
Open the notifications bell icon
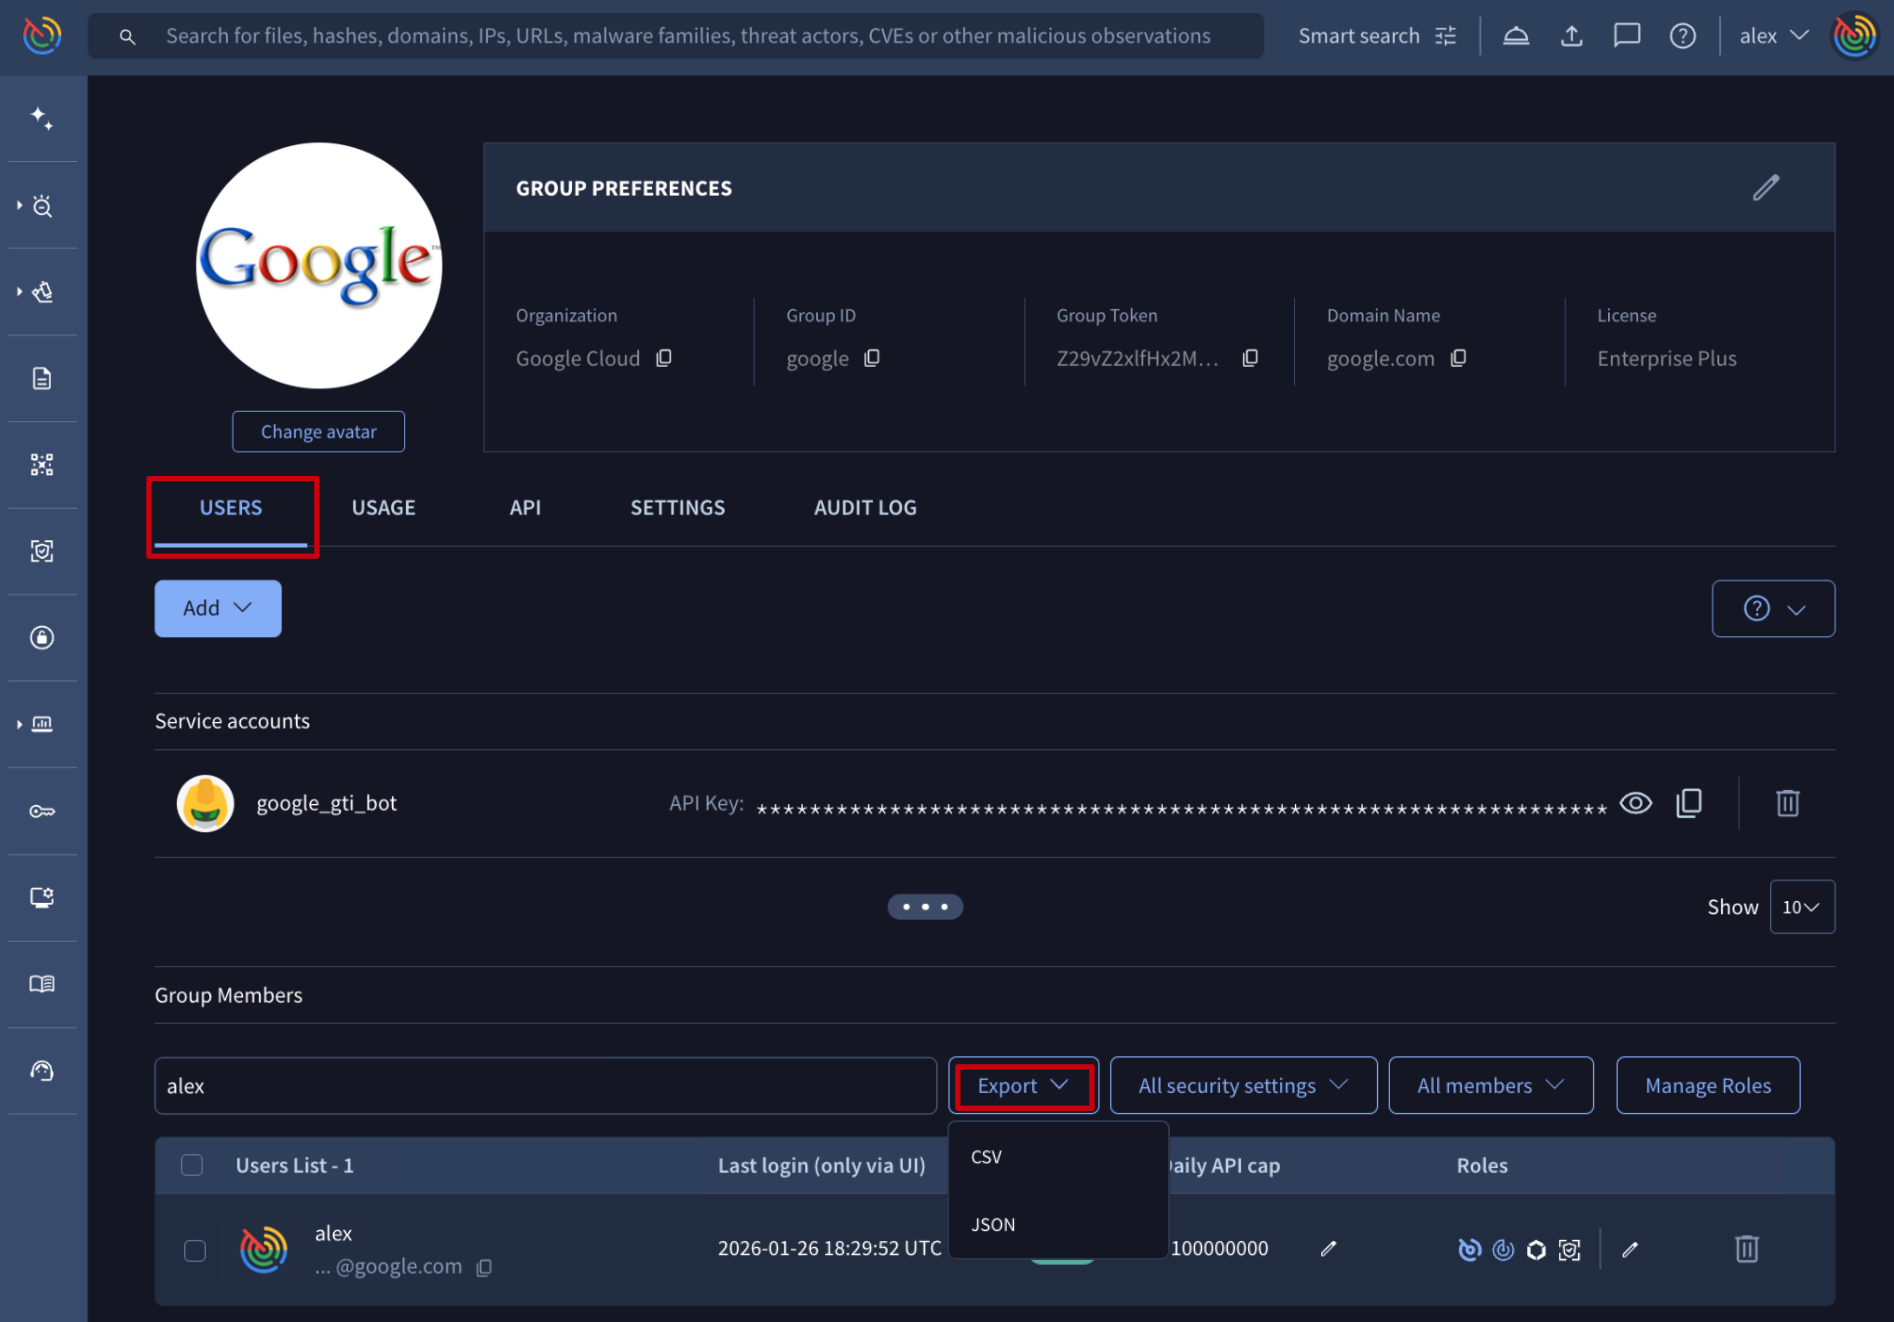pyautogui.click(x=1516, y=36)
